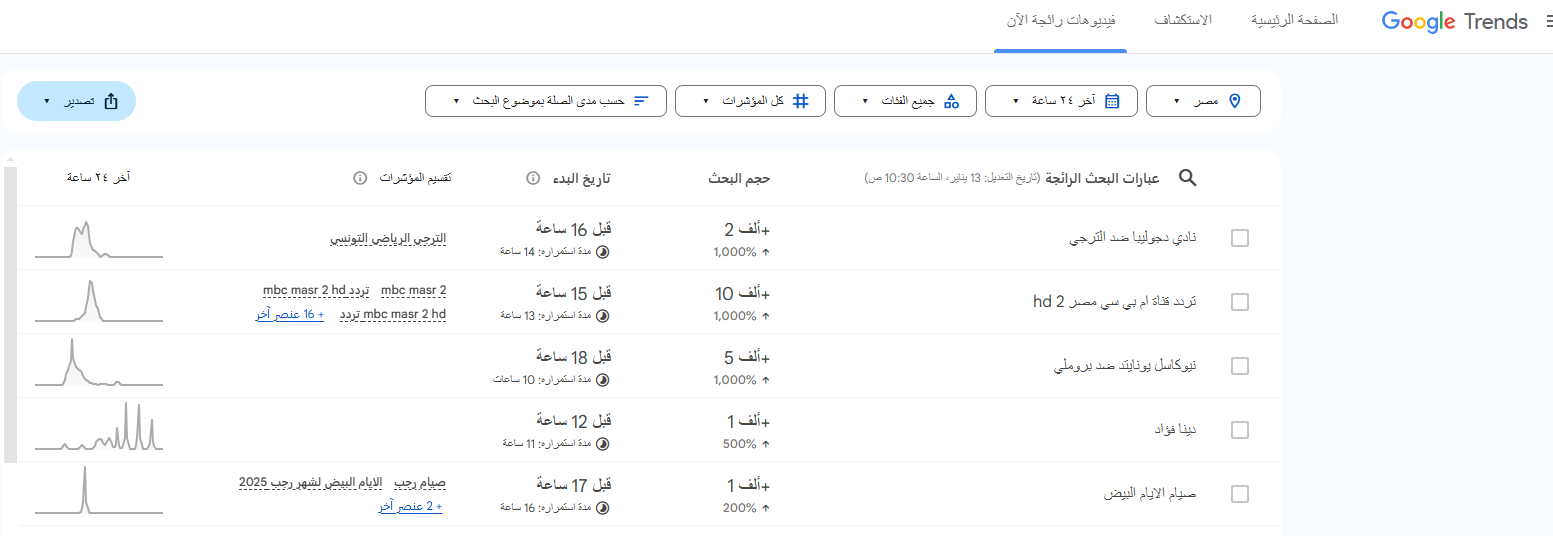Click the location pin icon in مصر filter
Image resolution: width=1553 pixels, height=536 pixels.
click(x=1234, y=101)
